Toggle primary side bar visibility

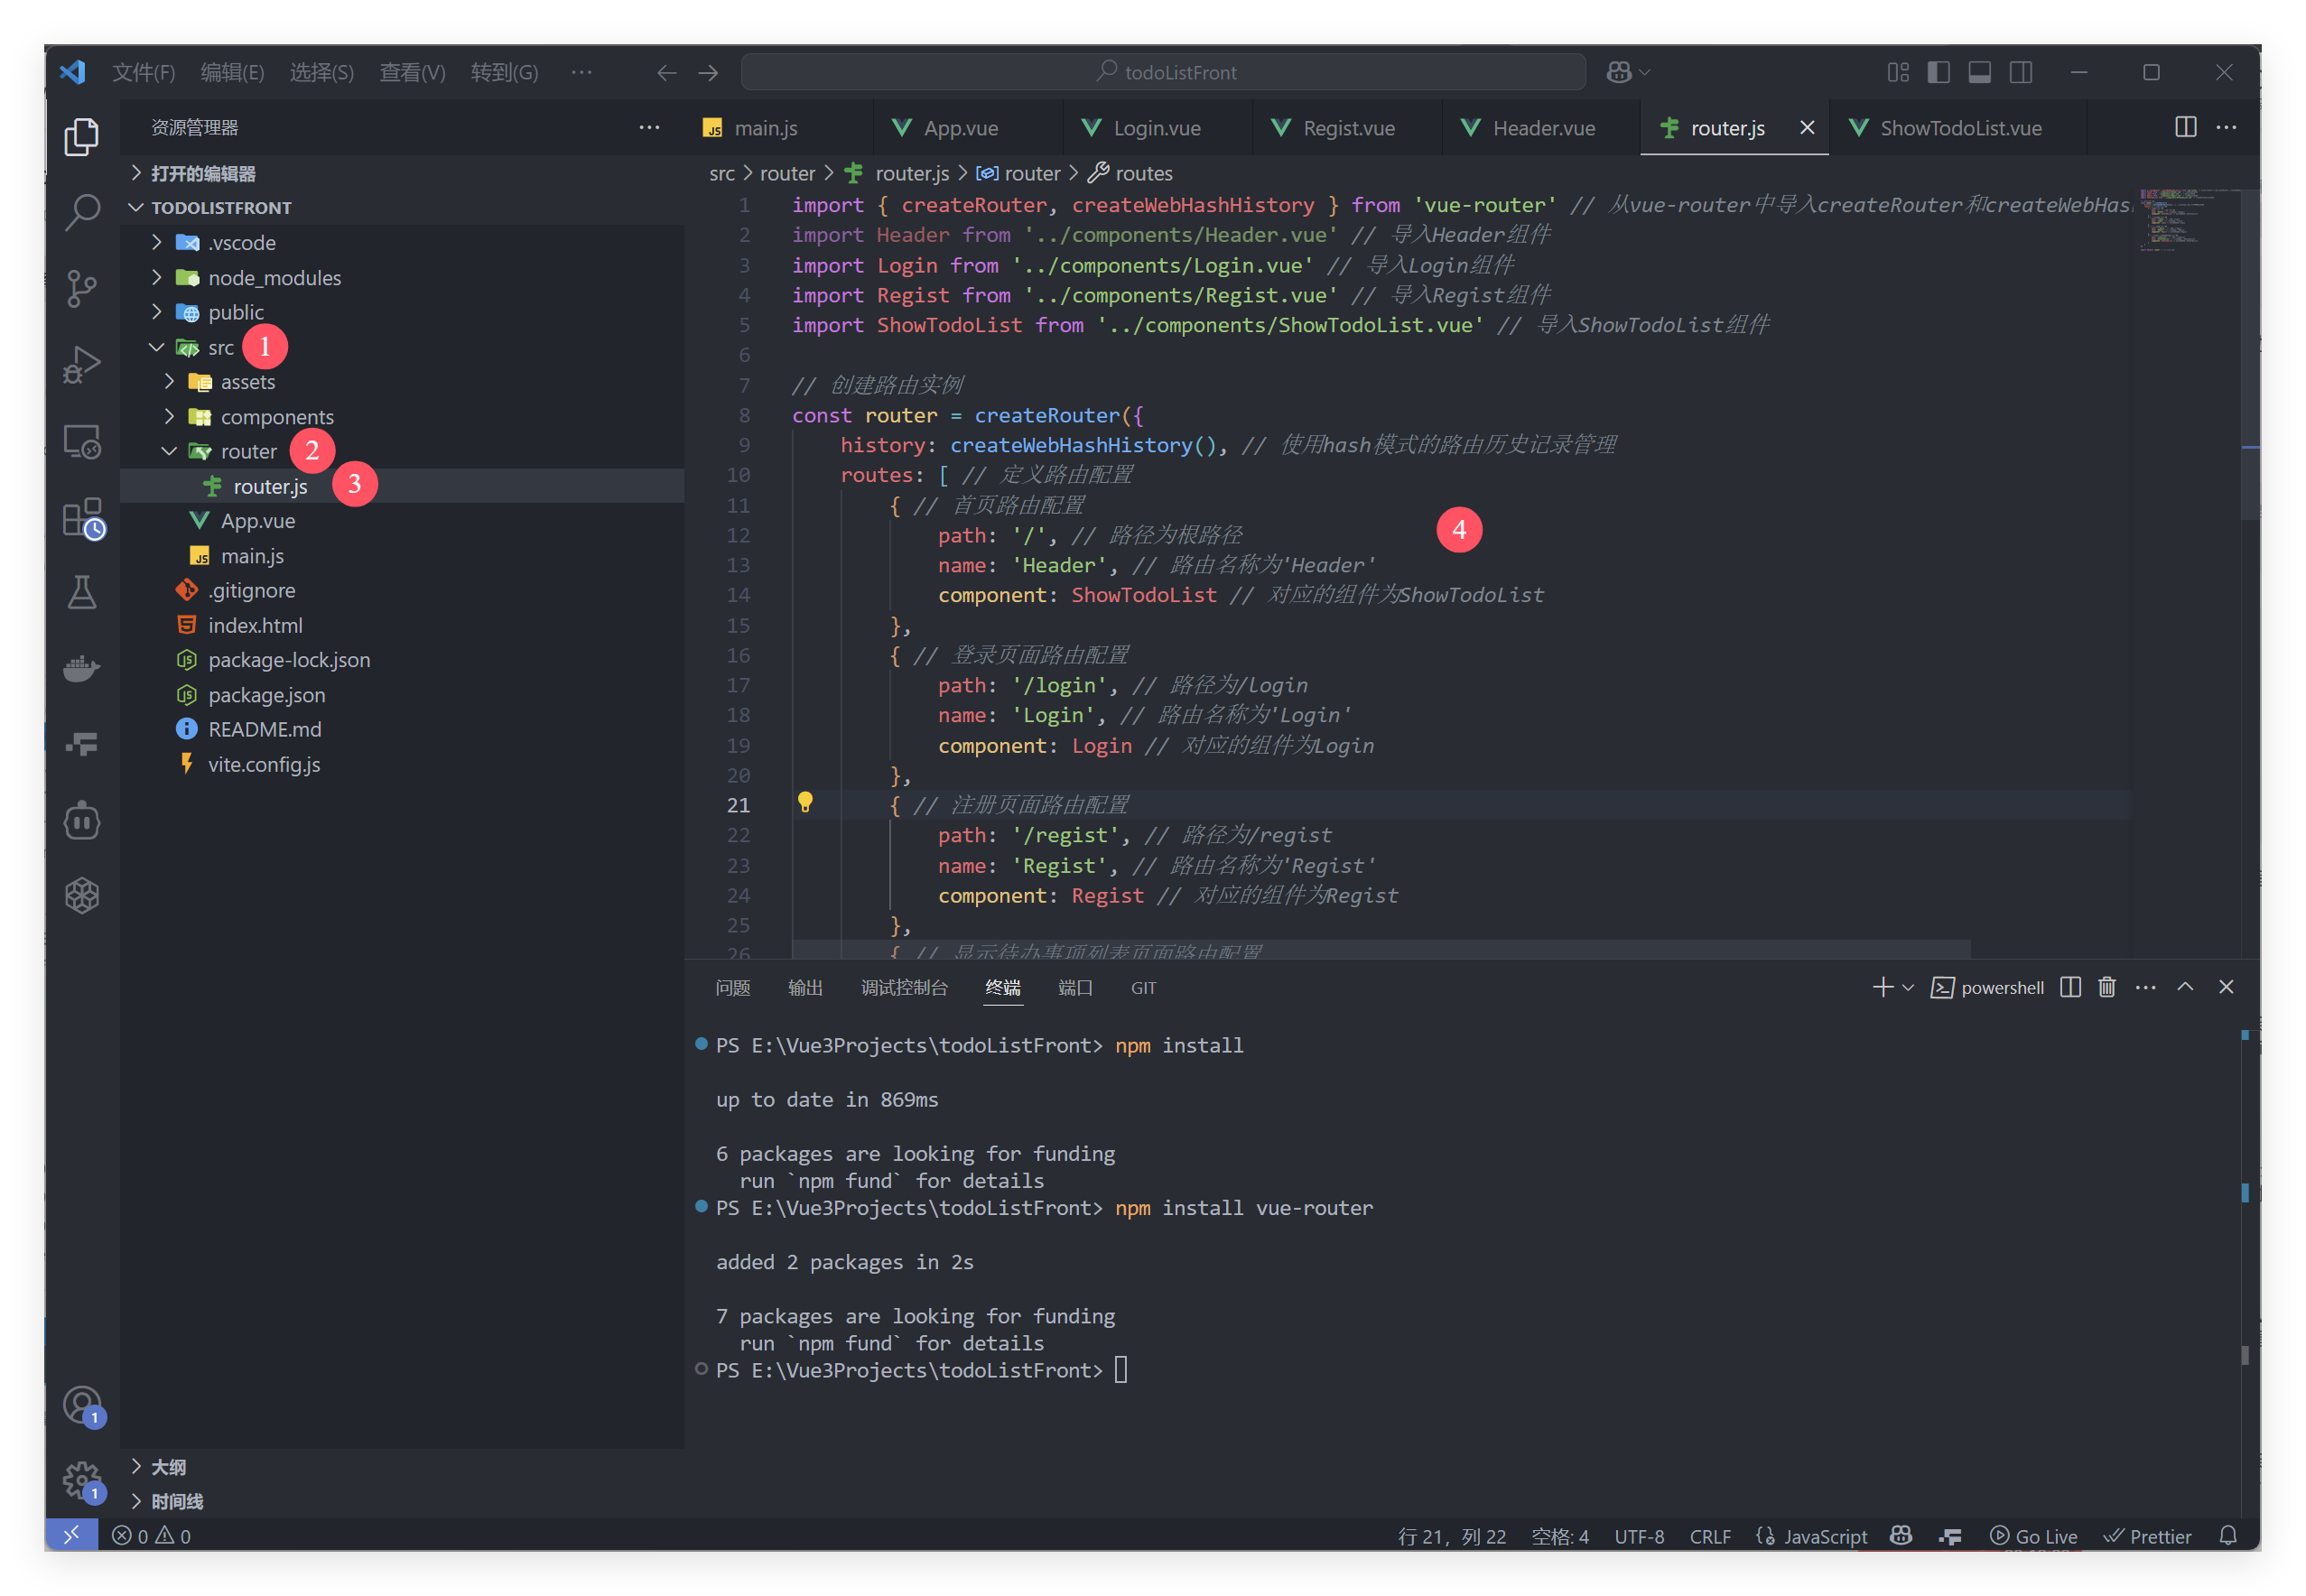(x=1938, y=72)
